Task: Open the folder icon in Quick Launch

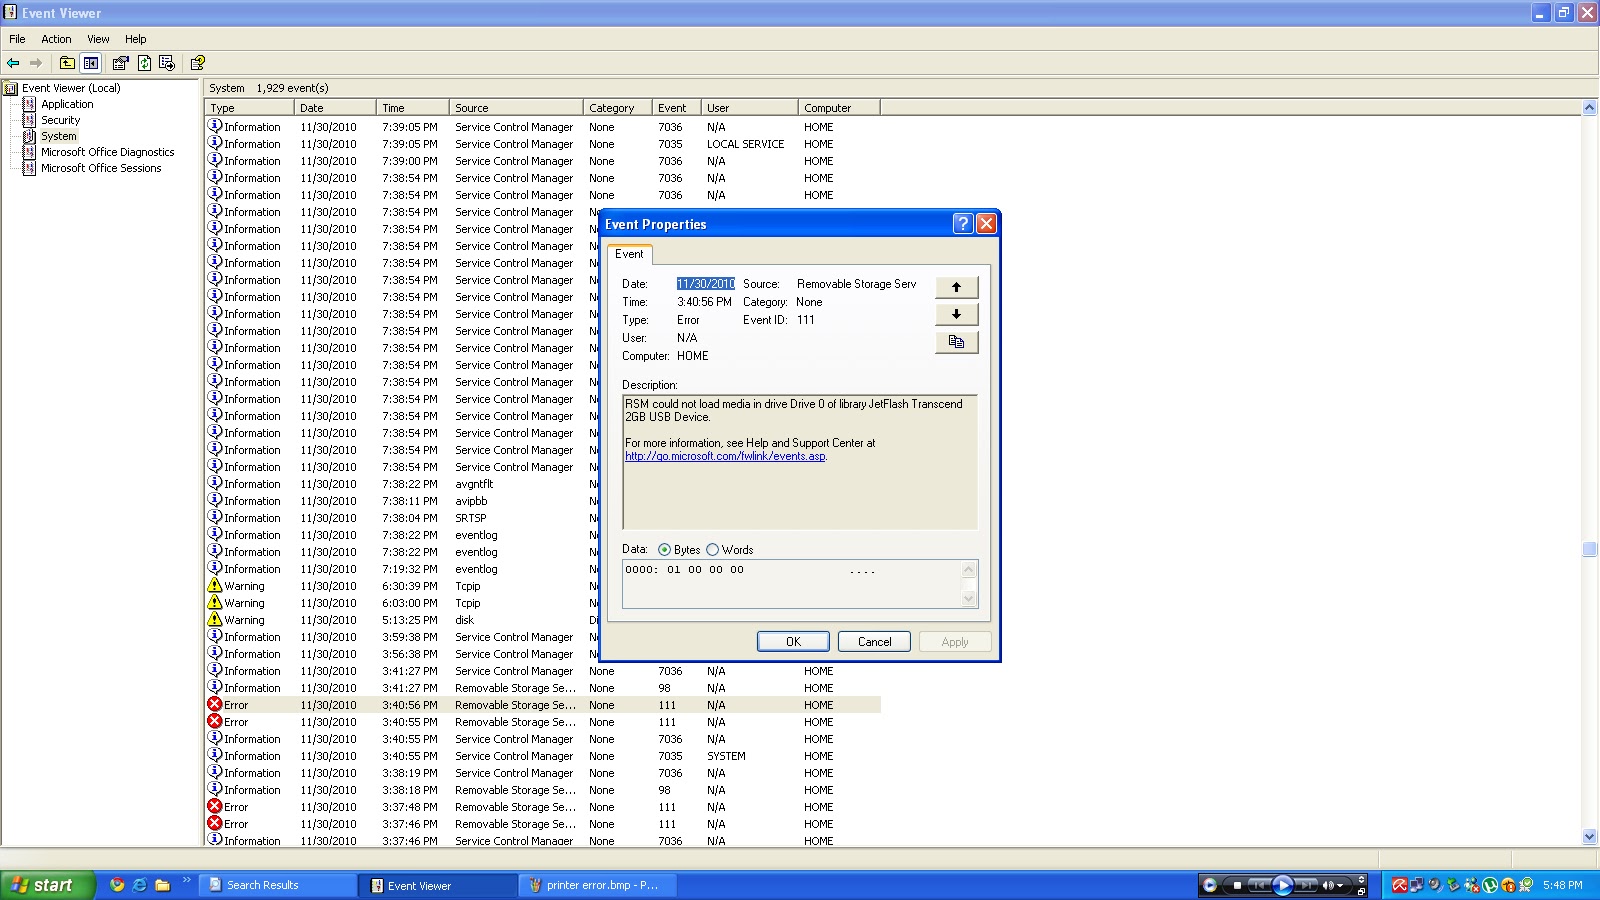Action: (162, 885)
